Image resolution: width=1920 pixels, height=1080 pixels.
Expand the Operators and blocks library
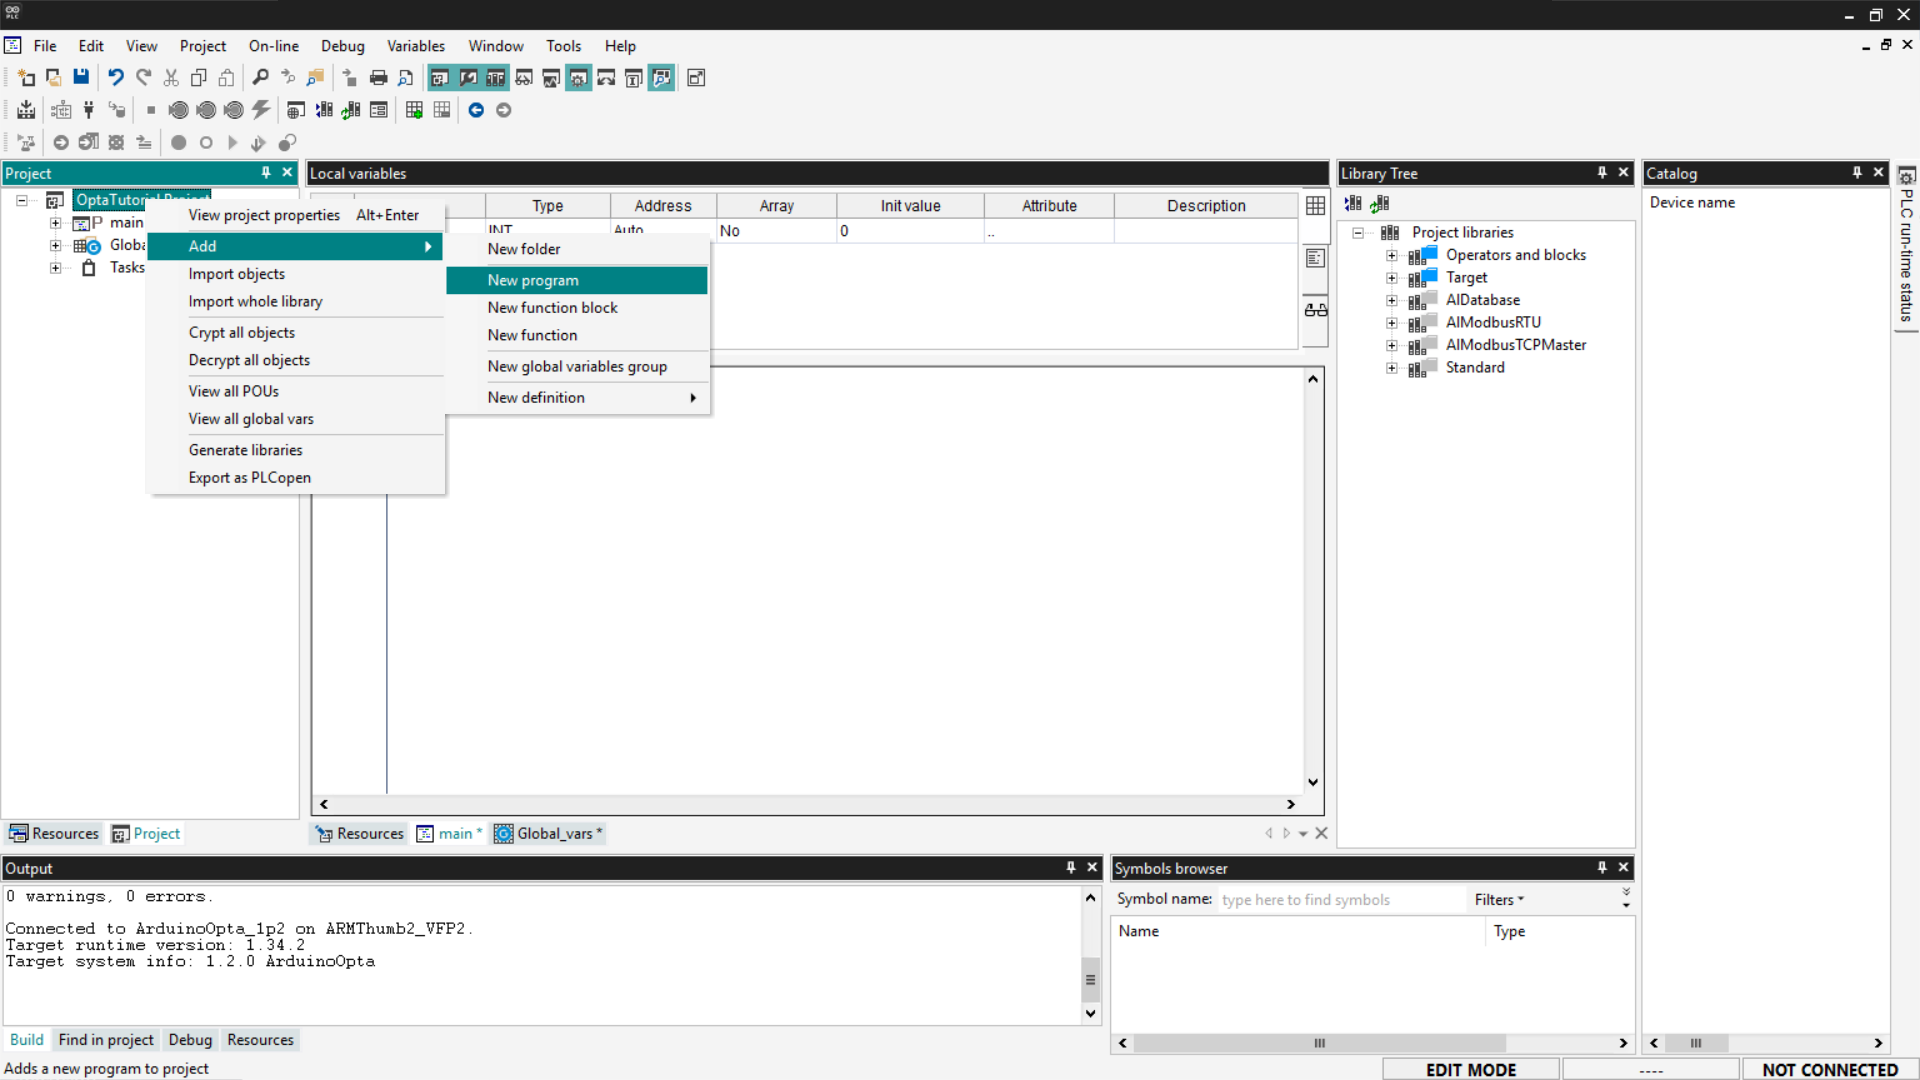[x=1391, y=255]
